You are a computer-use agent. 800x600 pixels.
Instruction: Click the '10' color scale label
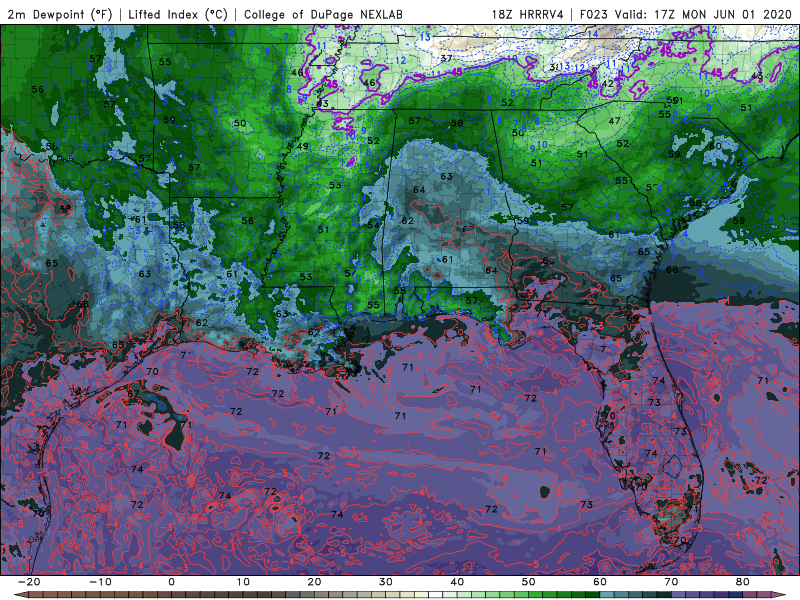tap(243, 582)
